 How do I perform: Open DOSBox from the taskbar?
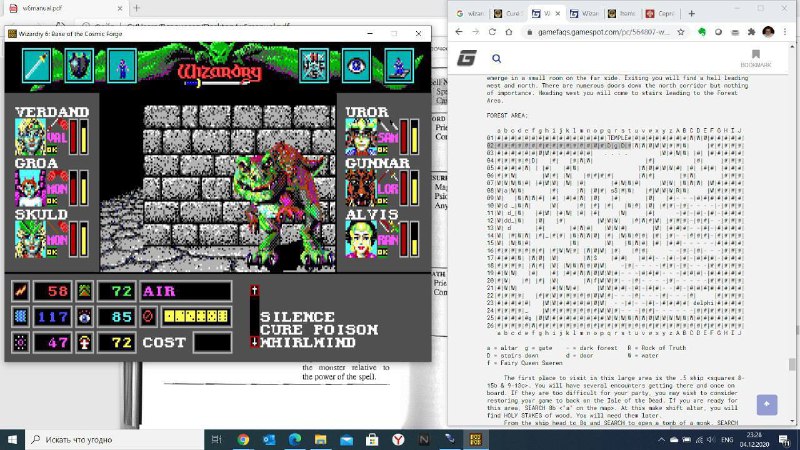476,439
